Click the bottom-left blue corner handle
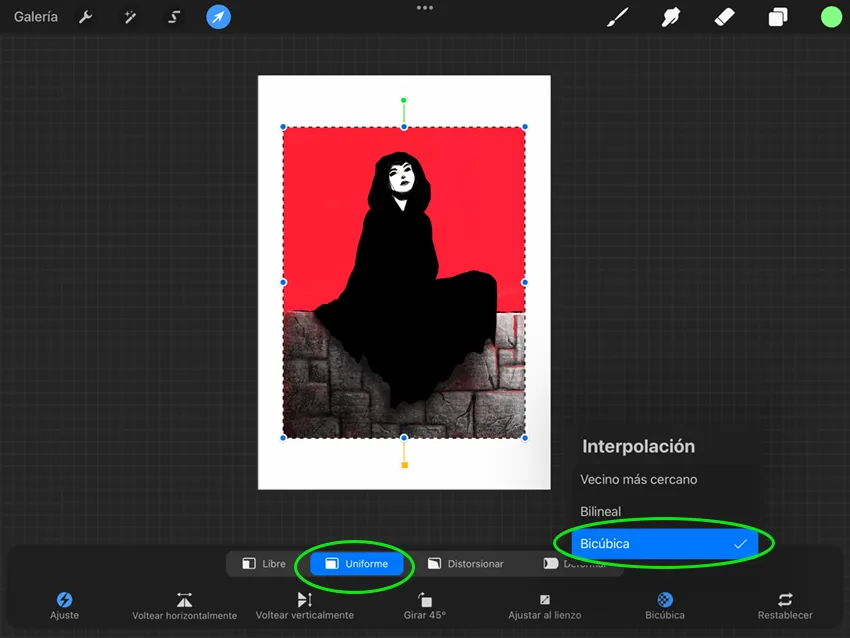 (283, 438)
